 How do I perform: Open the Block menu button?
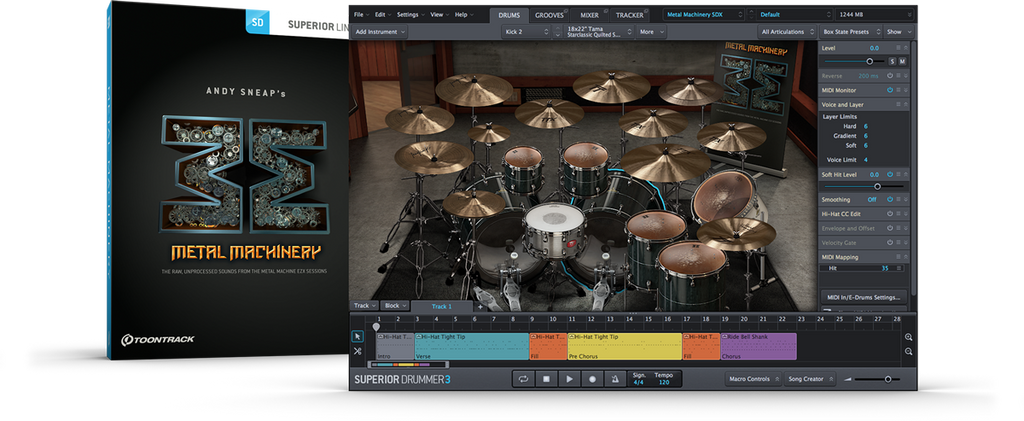tap(396, 305)
